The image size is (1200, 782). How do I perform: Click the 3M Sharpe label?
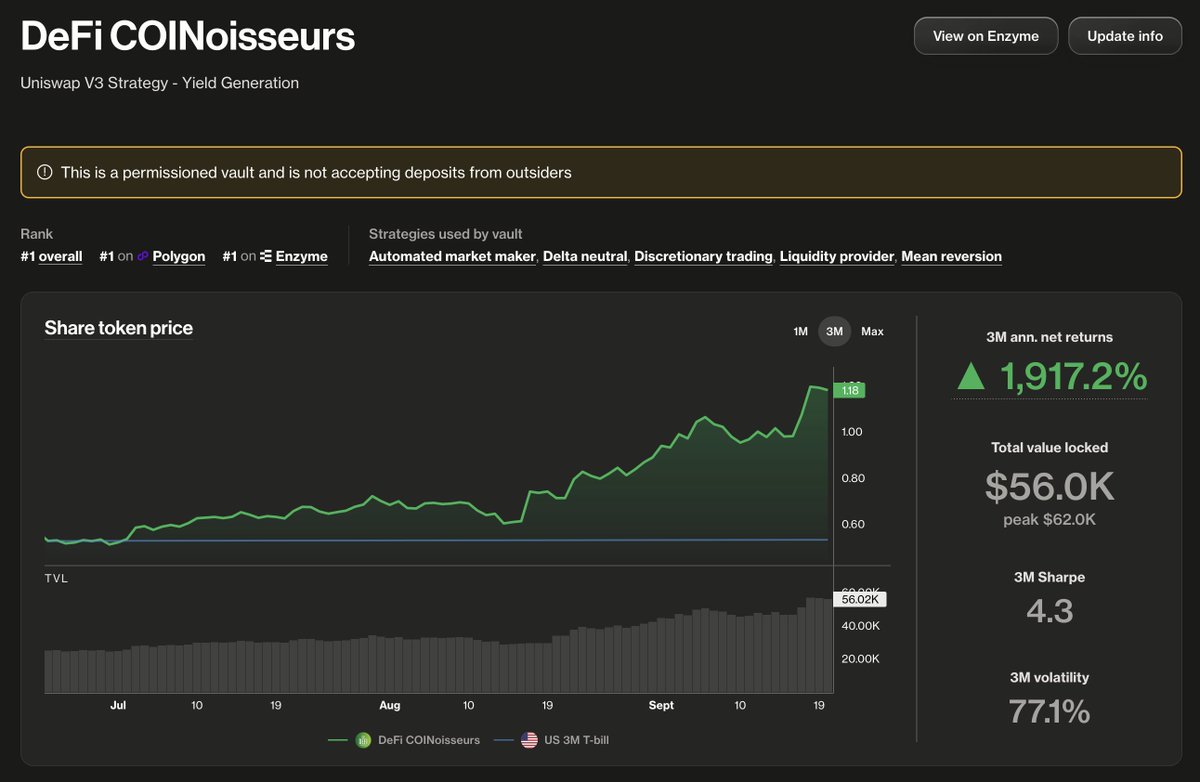point(1050,577)
